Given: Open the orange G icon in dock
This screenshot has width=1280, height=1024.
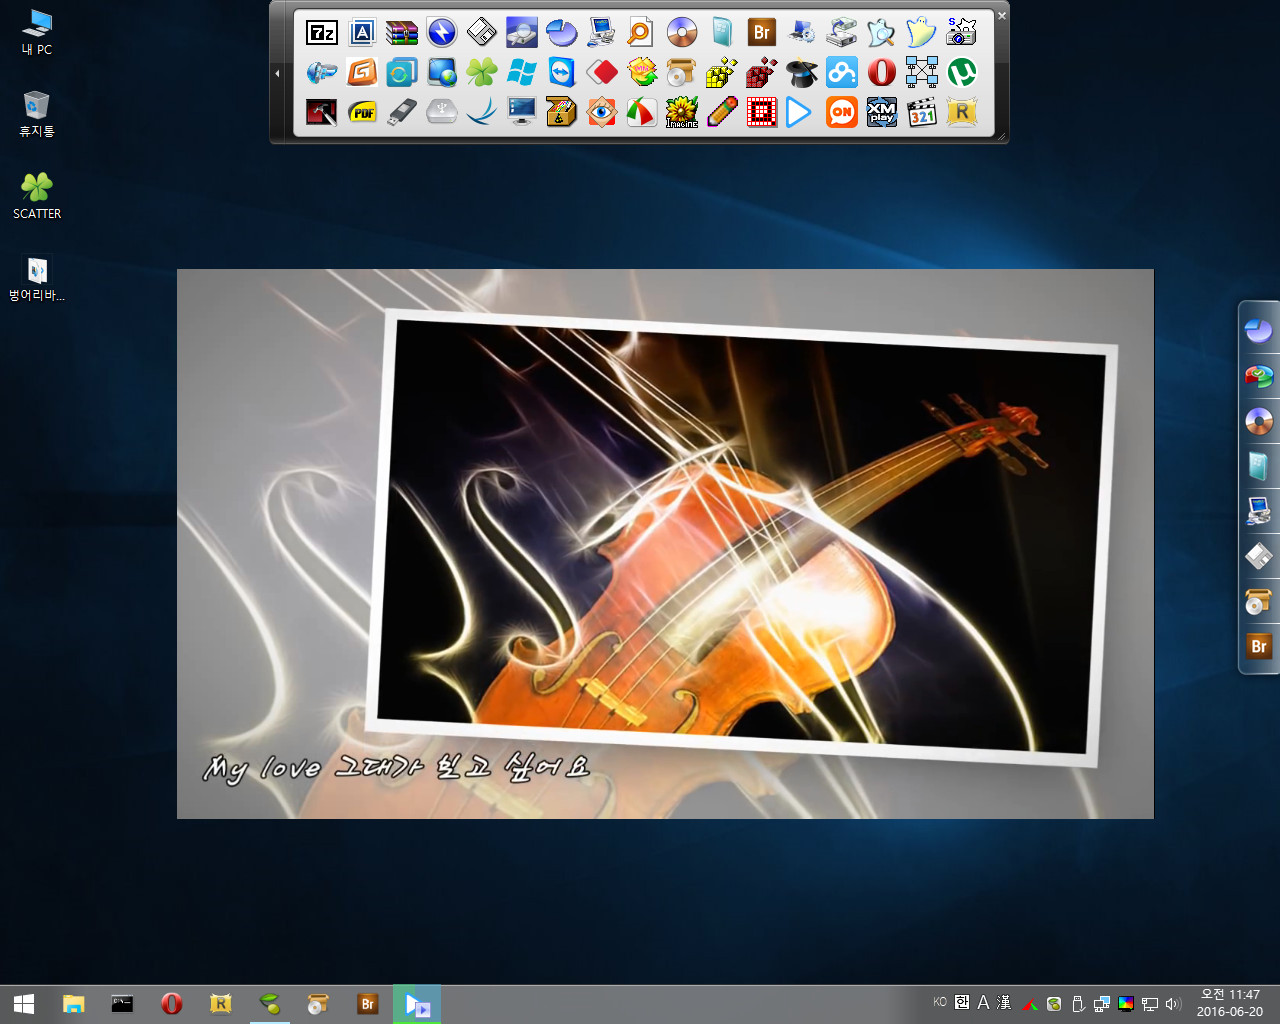Looking at the screenshot, I should 362,72.
